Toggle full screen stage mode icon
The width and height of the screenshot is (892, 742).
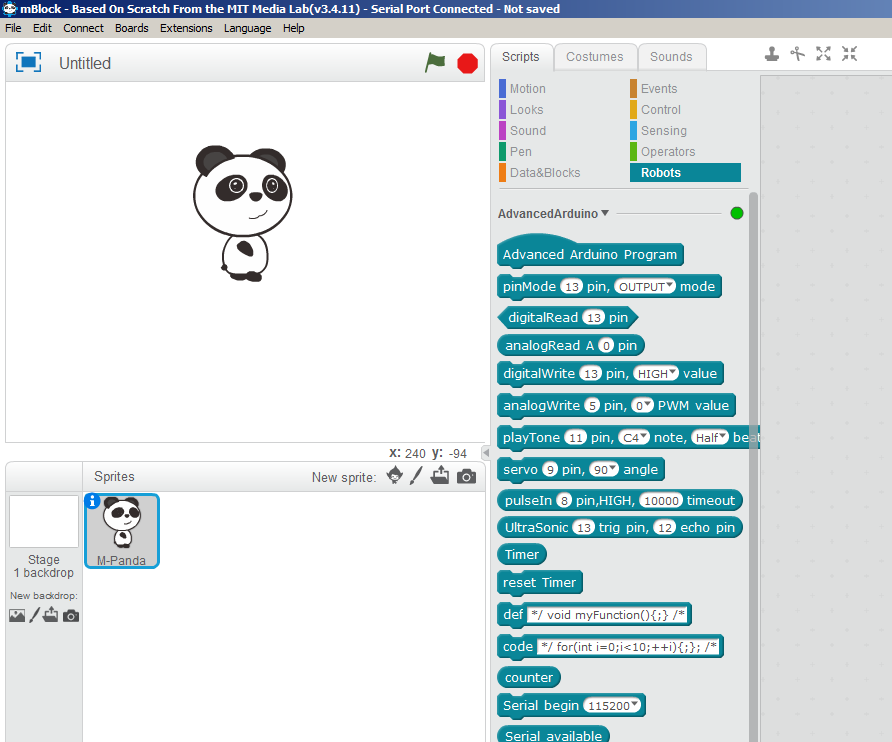point(28,63)
